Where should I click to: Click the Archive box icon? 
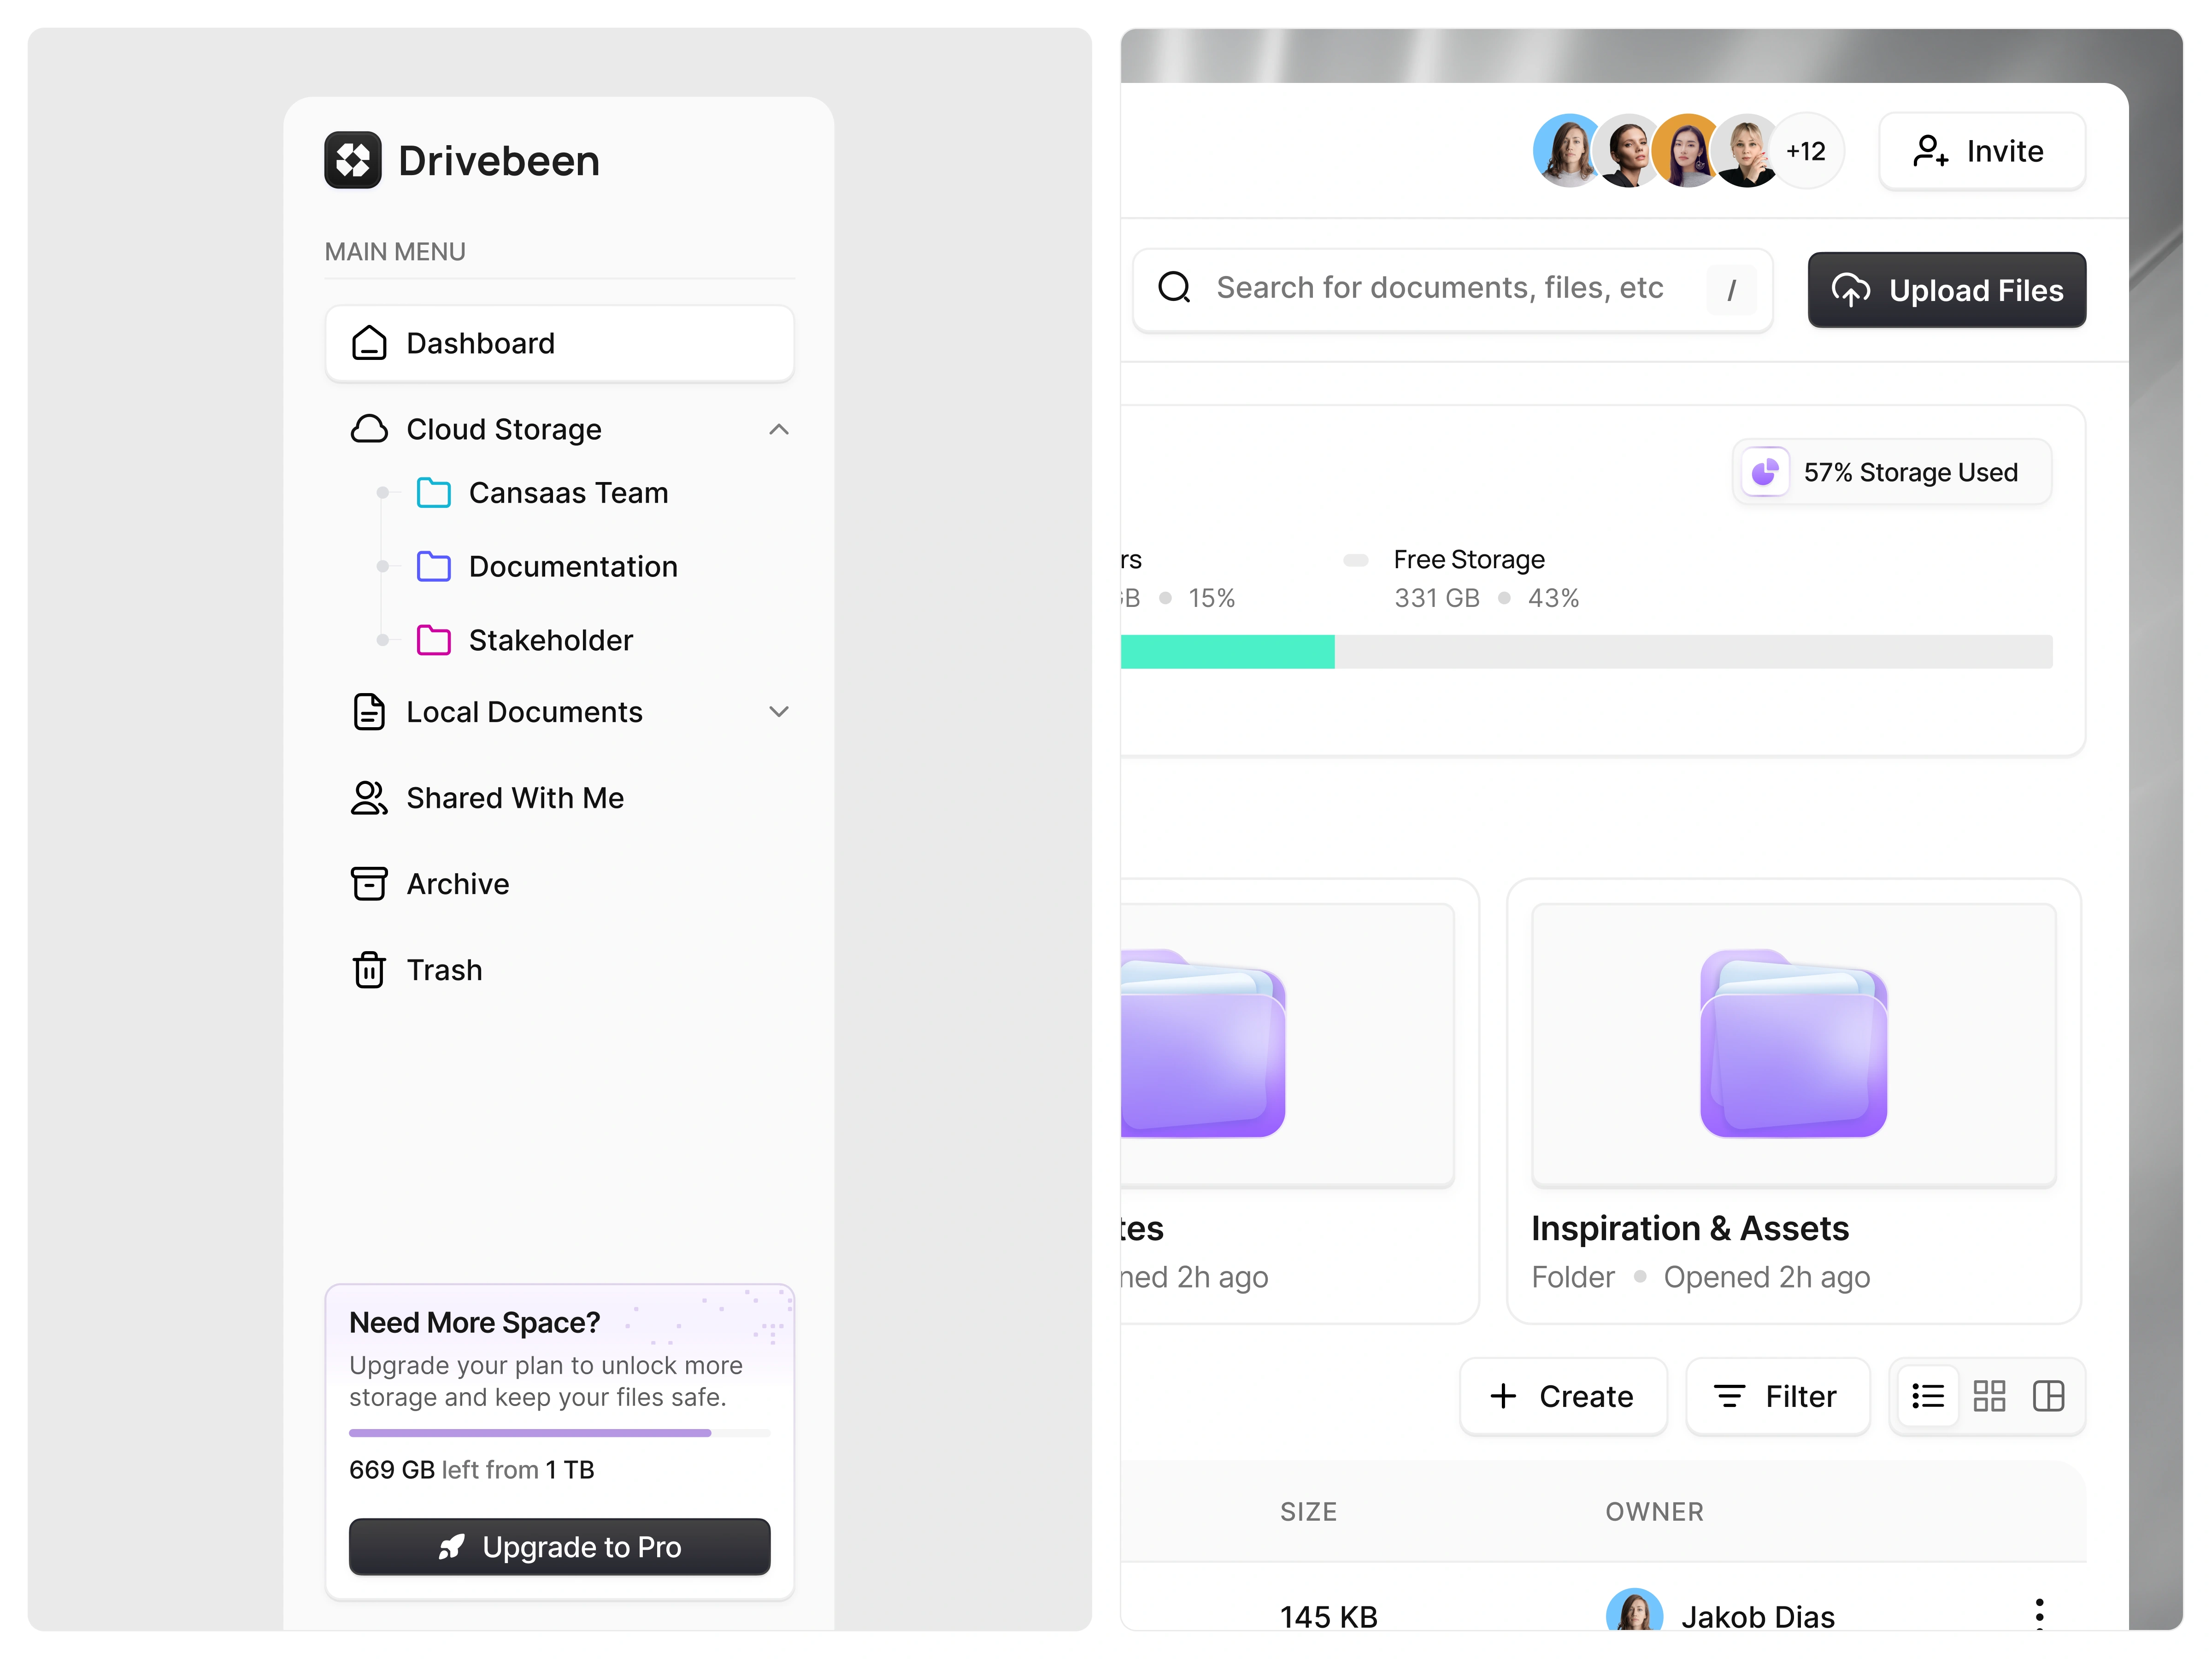click(369, 884)
